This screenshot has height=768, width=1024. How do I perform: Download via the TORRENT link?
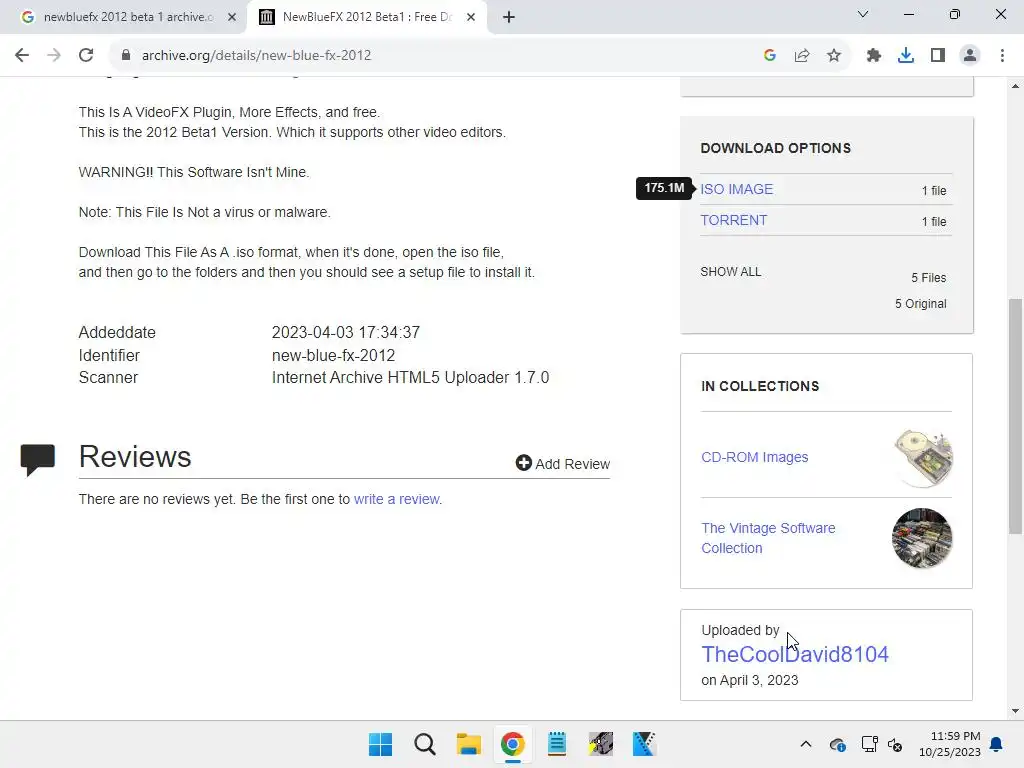click(x=733, y=221)
